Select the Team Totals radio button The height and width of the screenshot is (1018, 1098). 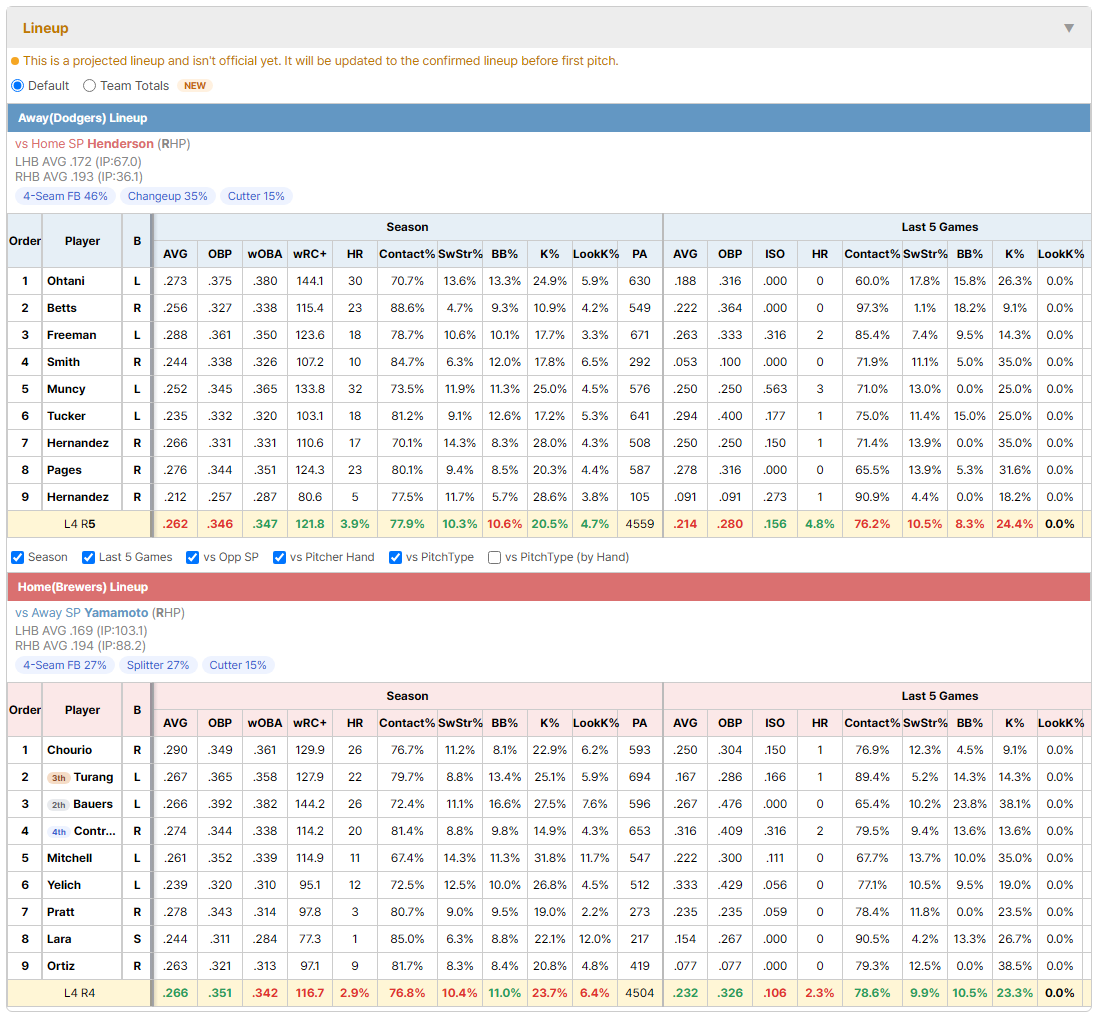89,85
